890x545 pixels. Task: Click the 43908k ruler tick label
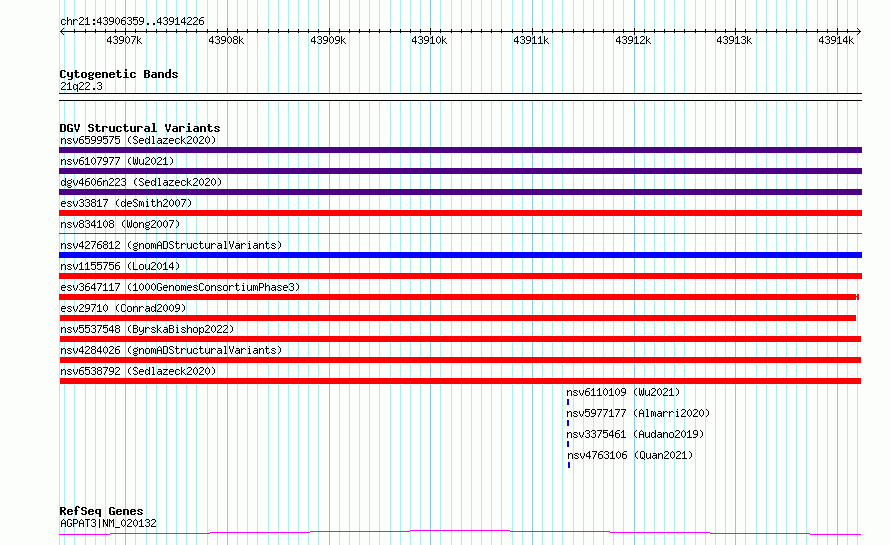click(x=226, y=40)
